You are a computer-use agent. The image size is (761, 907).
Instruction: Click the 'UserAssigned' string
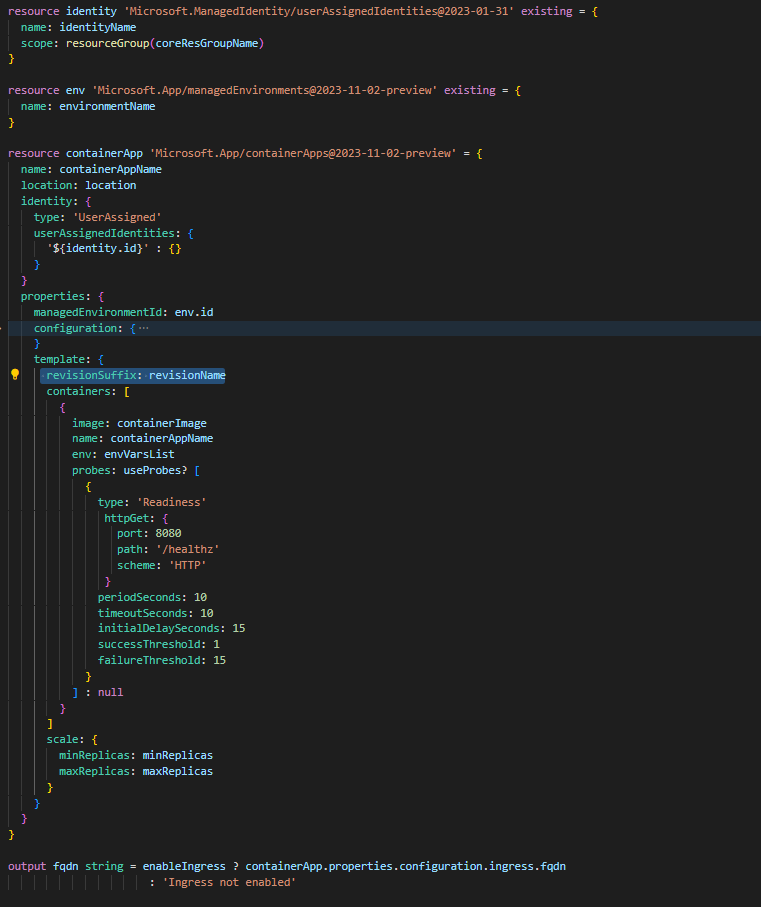(117, 217)
